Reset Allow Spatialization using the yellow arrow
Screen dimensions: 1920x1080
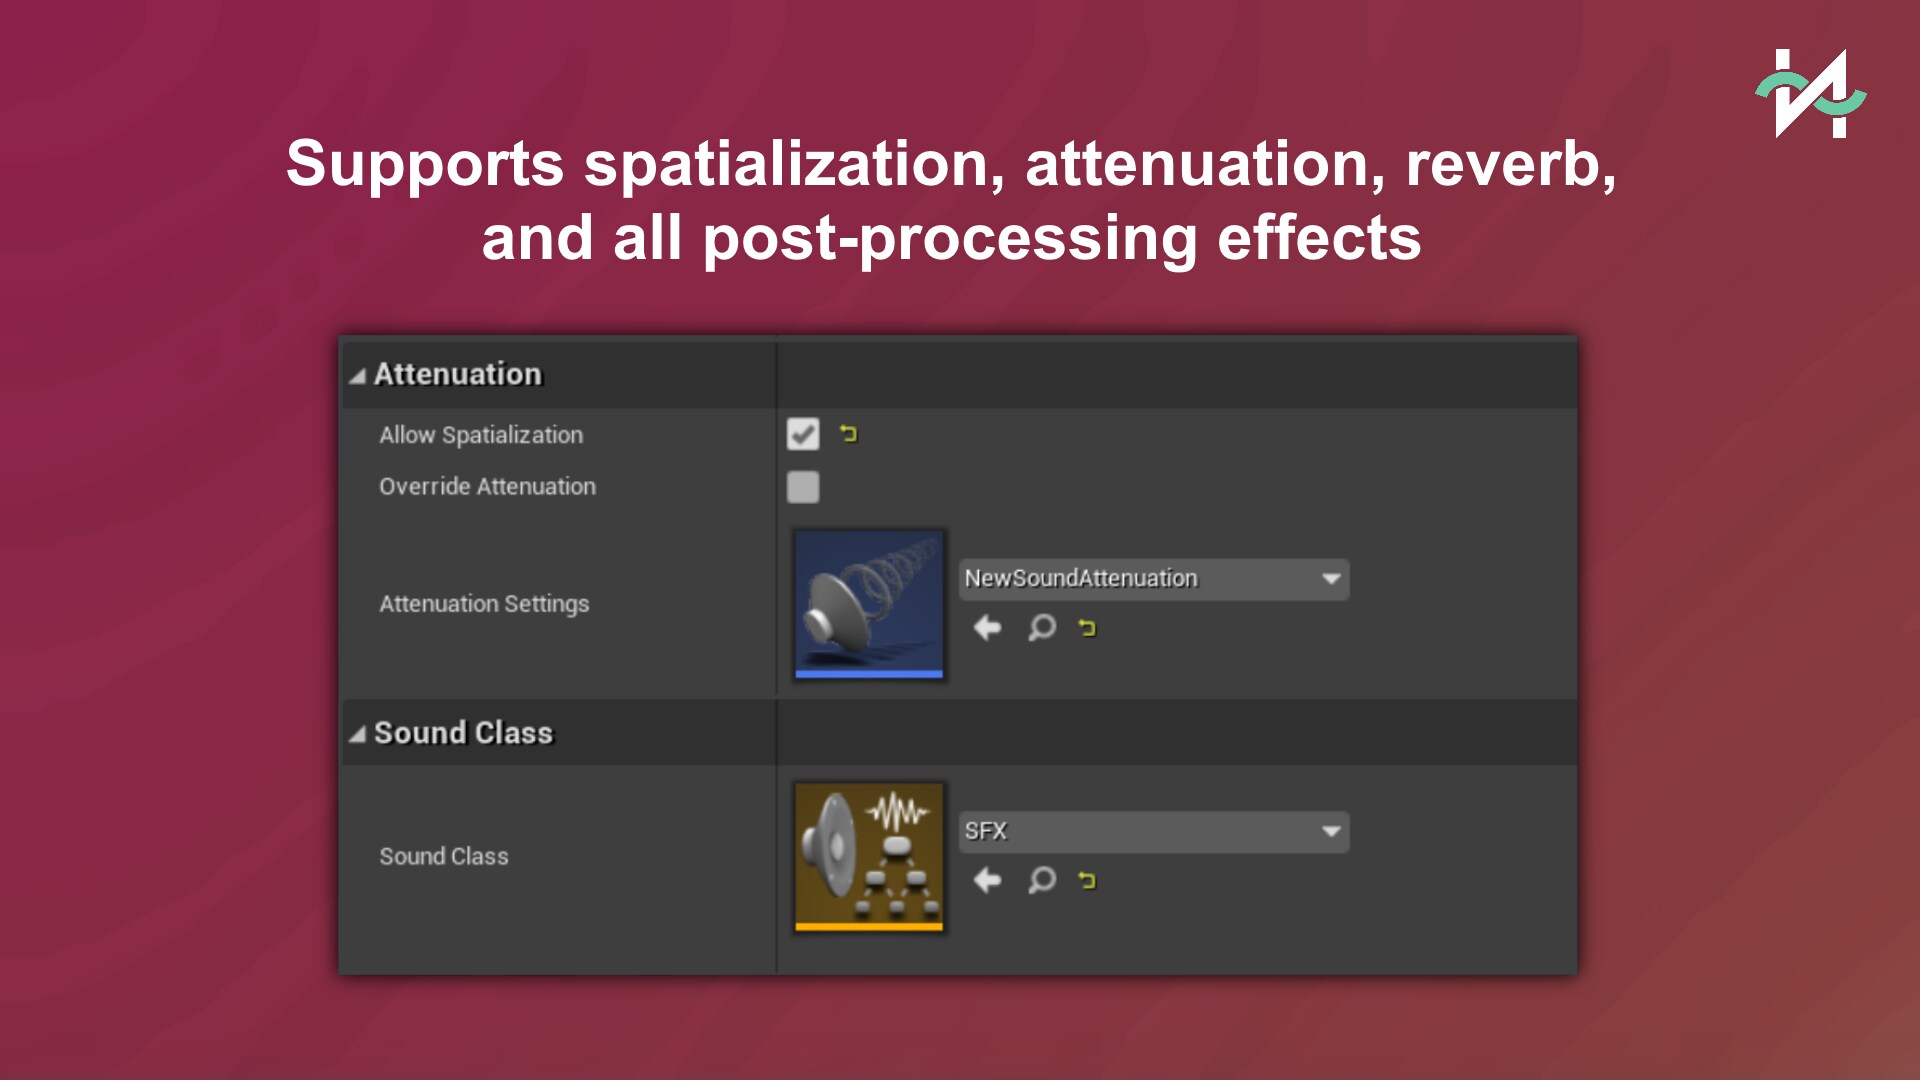(x=848, y=434)
